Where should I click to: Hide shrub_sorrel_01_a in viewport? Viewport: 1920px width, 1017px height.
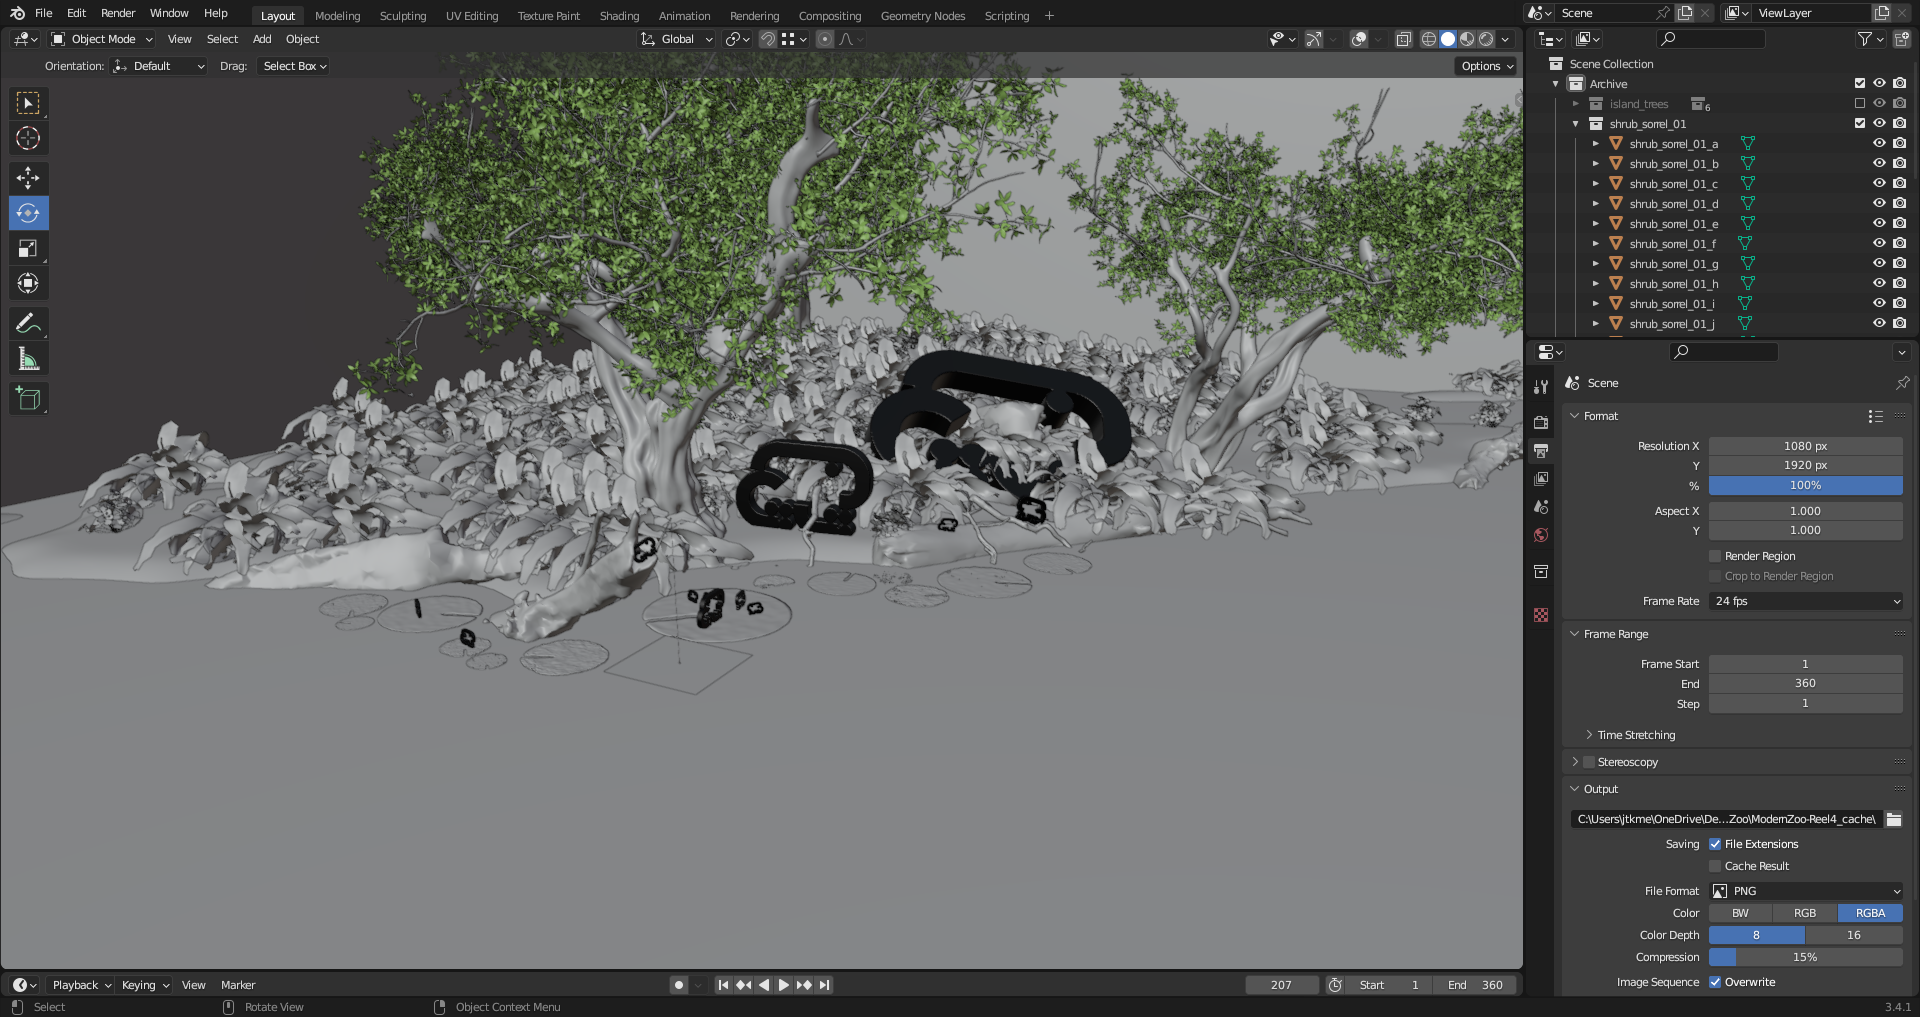(x=1879, y=143)
